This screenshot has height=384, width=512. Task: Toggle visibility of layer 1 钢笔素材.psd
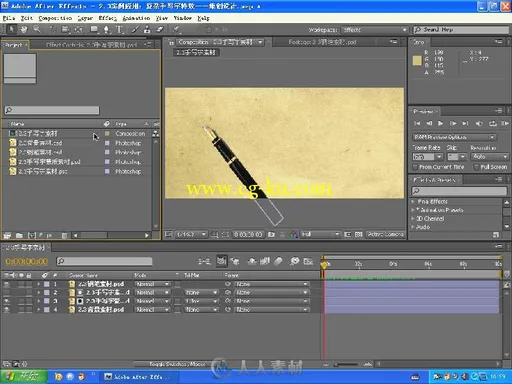[x=7, y=284]
